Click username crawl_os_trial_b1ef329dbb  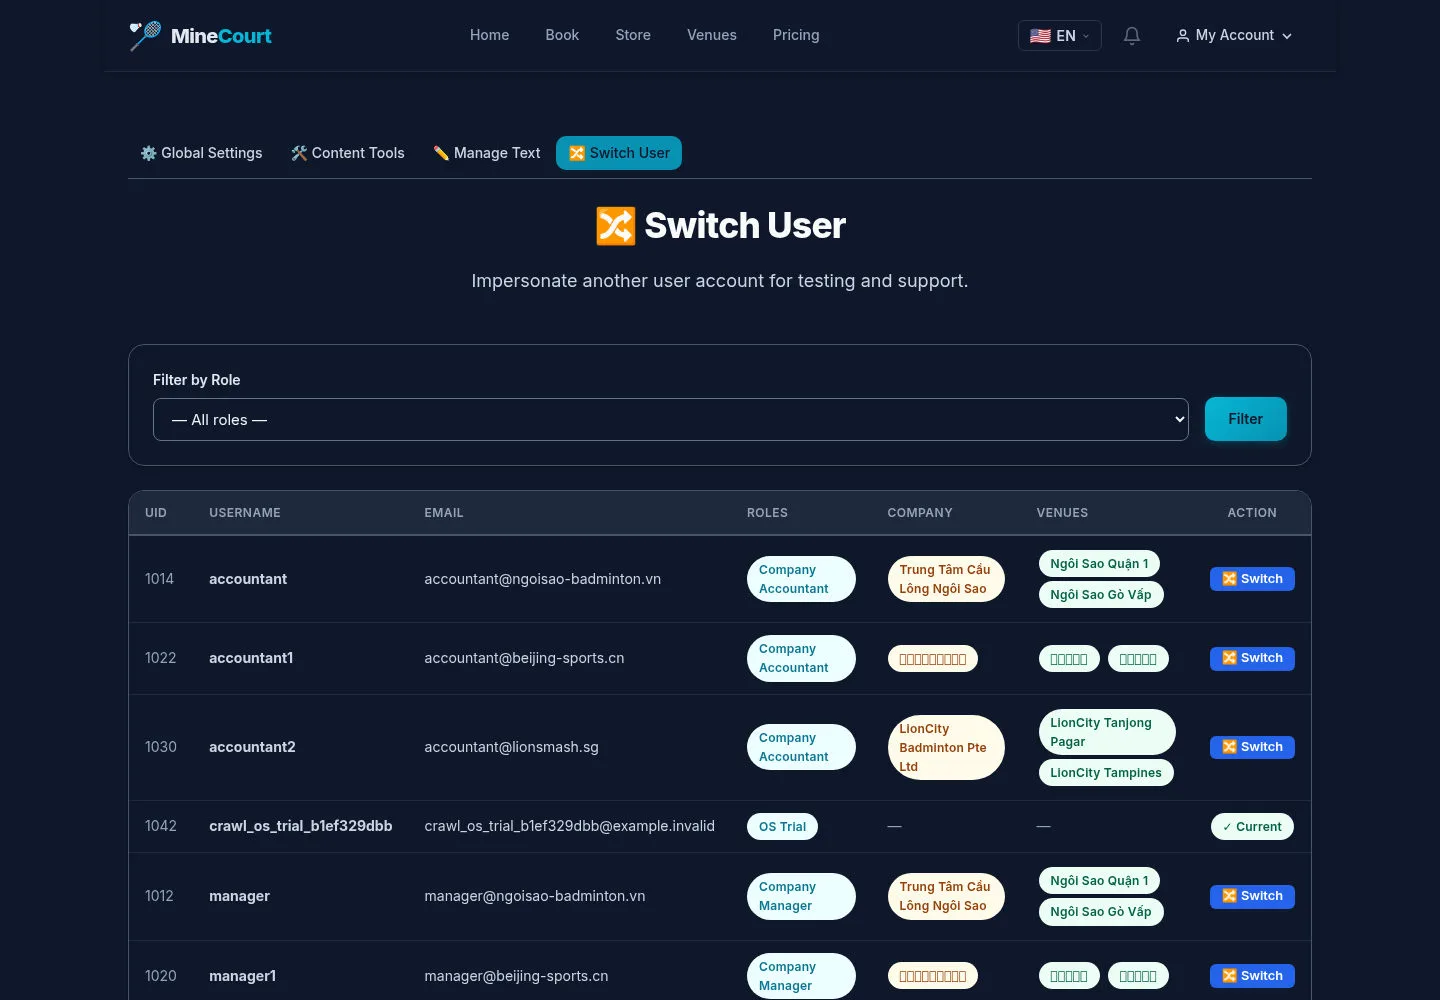(300, 826)
